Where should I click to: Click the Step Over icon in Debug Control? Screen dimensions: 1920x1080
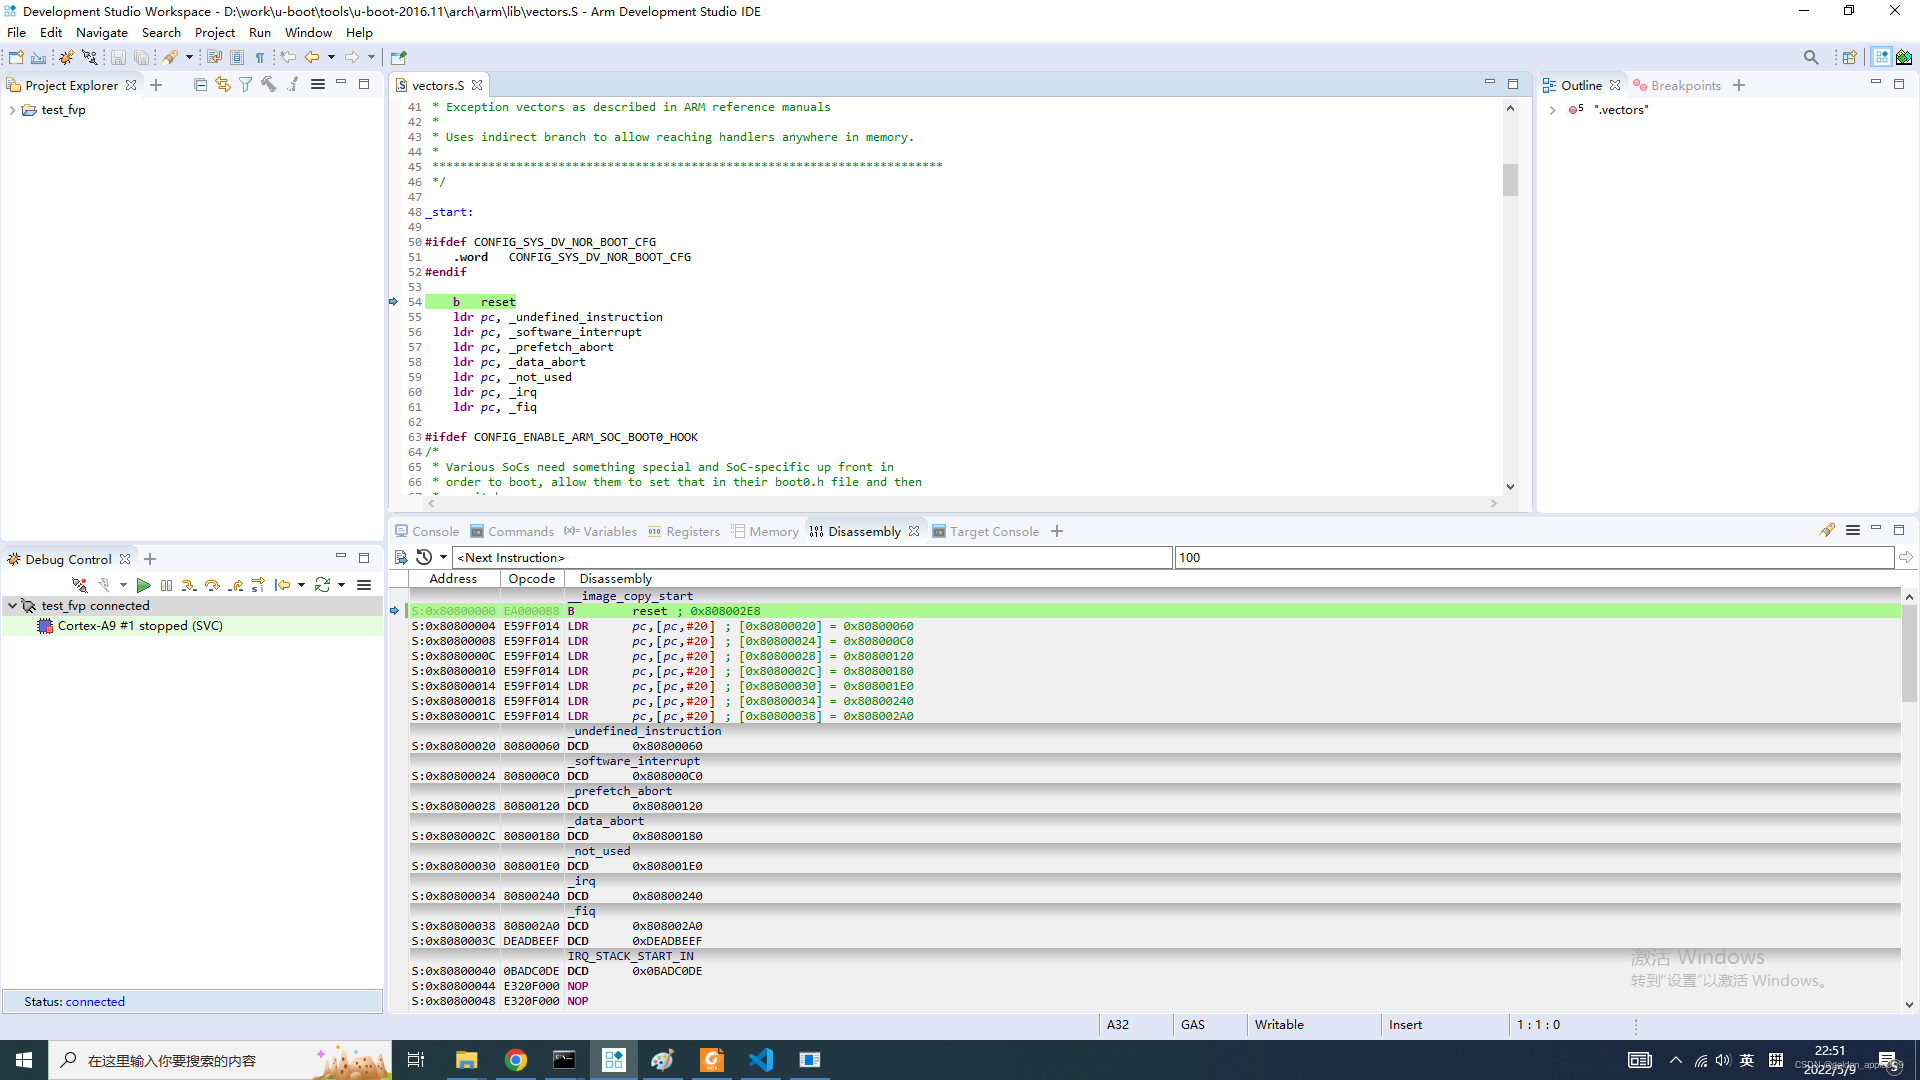point(212,585)
